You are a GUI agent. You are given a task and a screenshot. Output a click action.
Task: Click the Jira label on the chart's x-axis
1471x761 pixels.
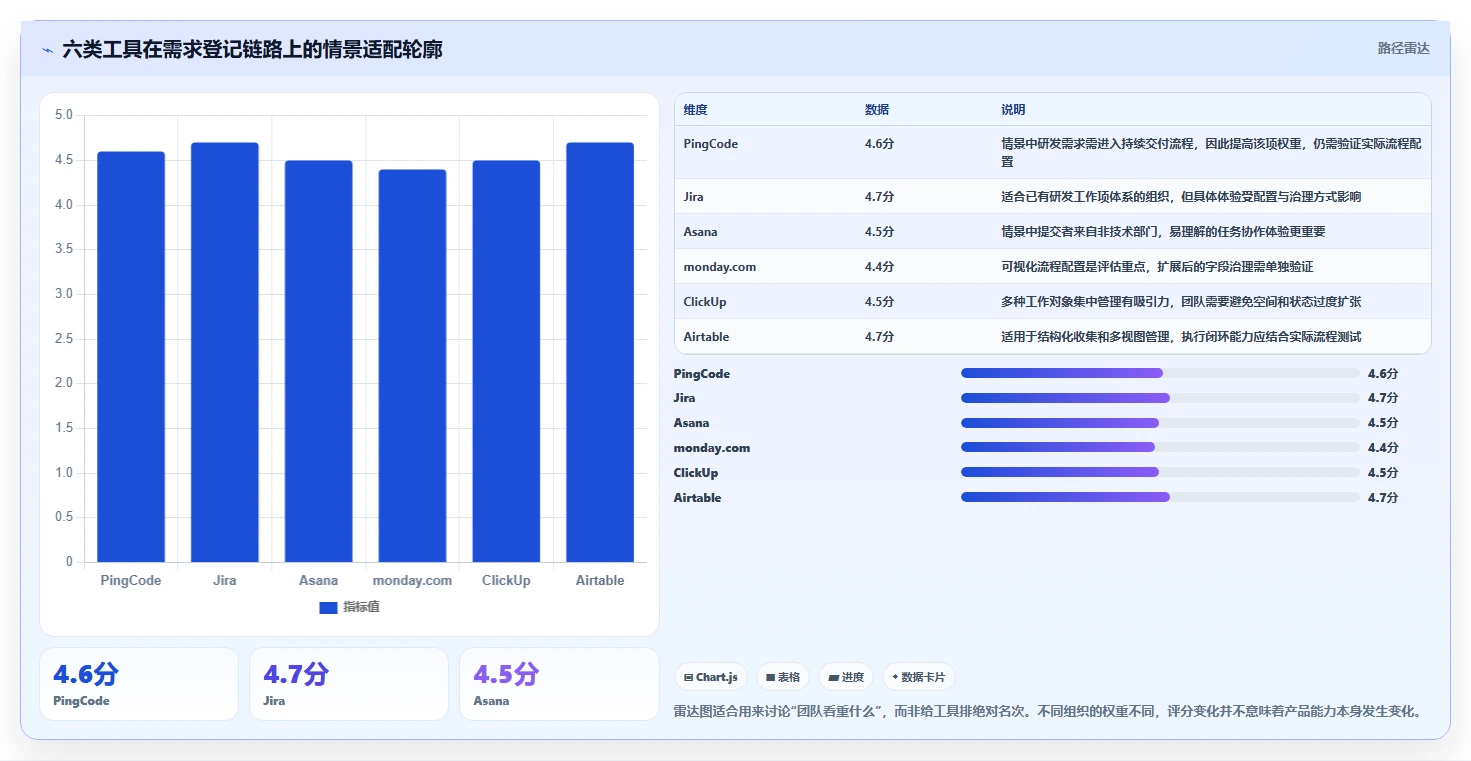225,581
